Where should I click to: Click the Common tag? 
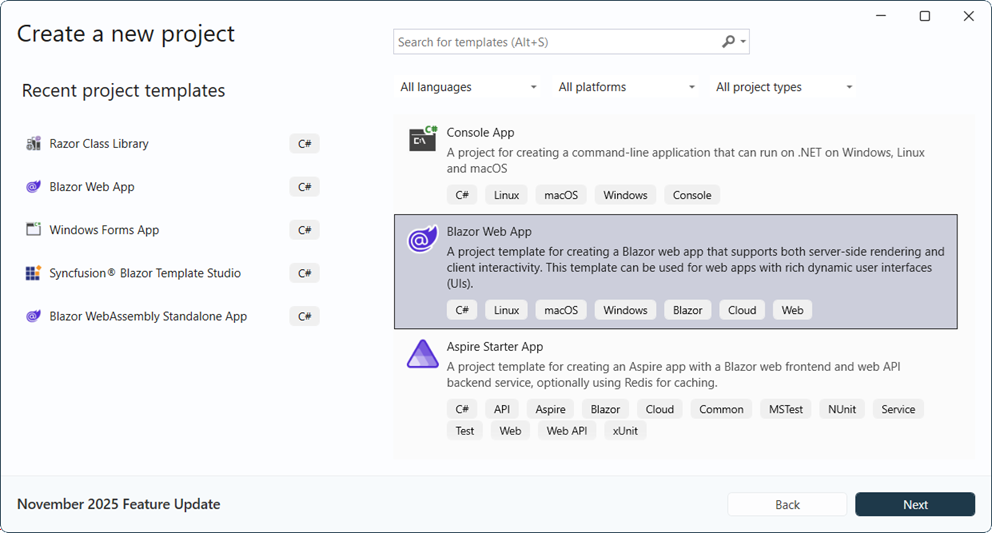(721, 409)
